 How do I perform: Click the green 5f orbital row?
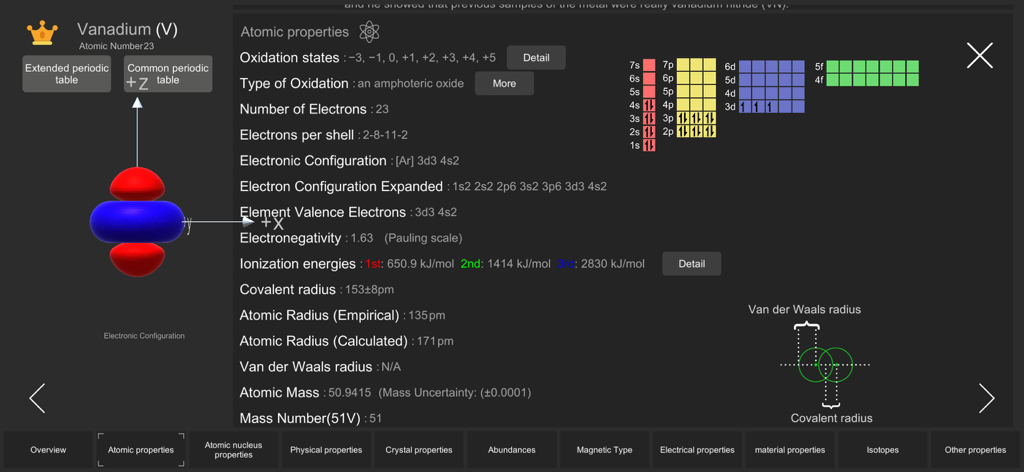coord(873,67)
